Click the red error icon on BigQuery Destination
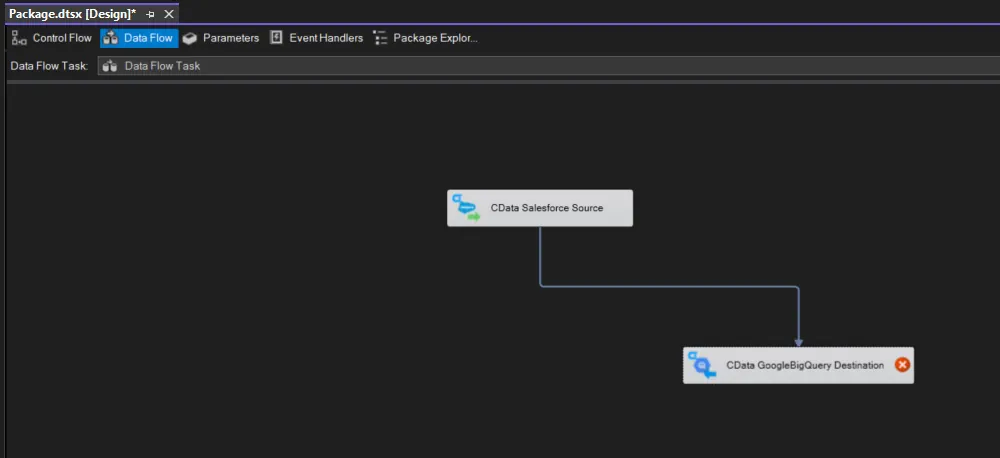The height and width of the screenshot is (458, 1000). (902, 365)
